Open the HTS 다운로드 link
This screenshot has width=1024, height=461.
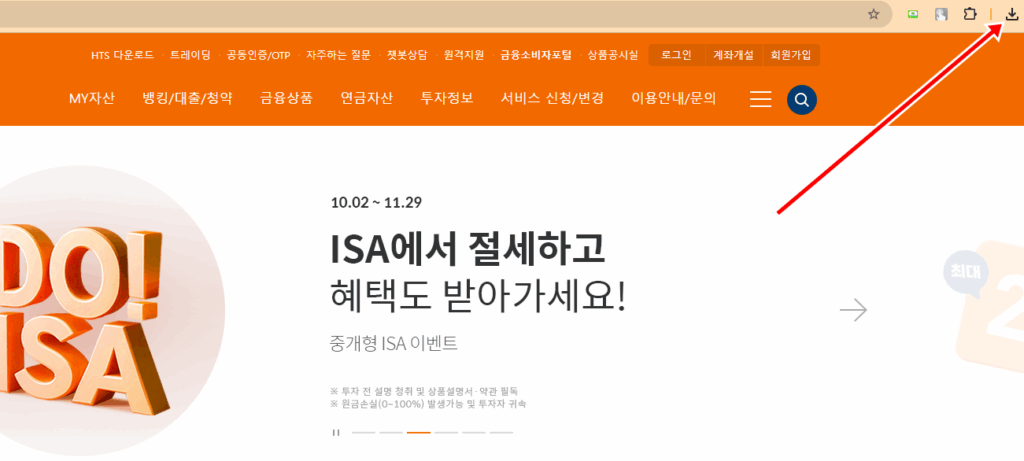tap(123, 55)
